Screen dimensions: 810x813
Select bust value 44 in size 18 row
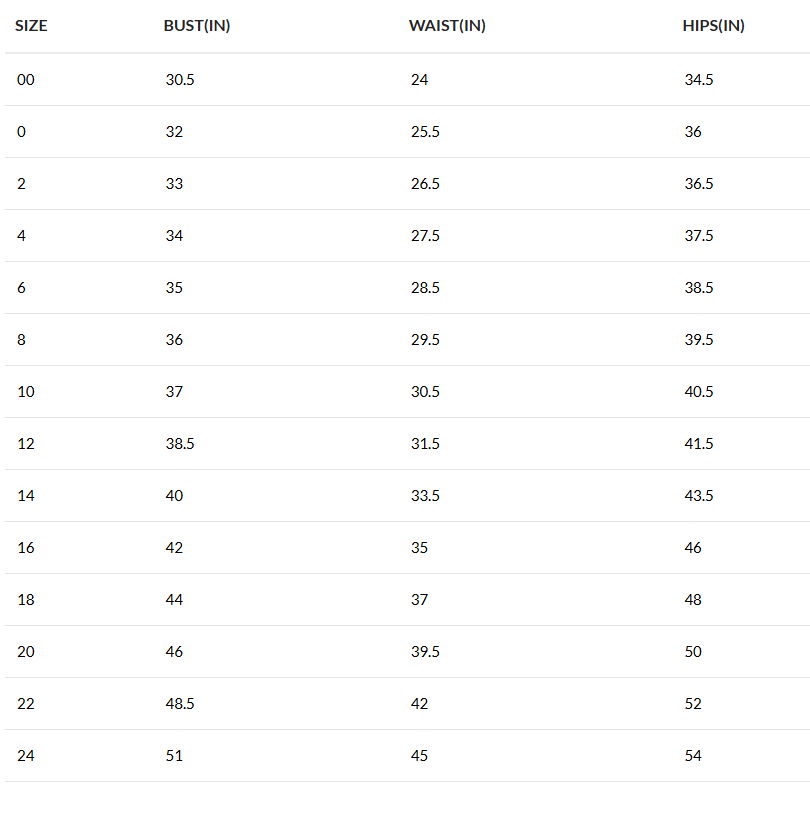(x=174, y=600)
